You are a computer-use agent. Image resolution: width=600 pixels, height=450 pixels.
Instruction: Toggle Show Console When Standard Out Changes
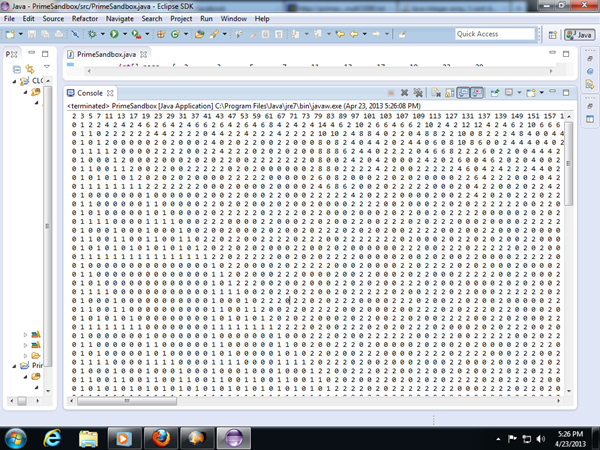tap(463, 93)
